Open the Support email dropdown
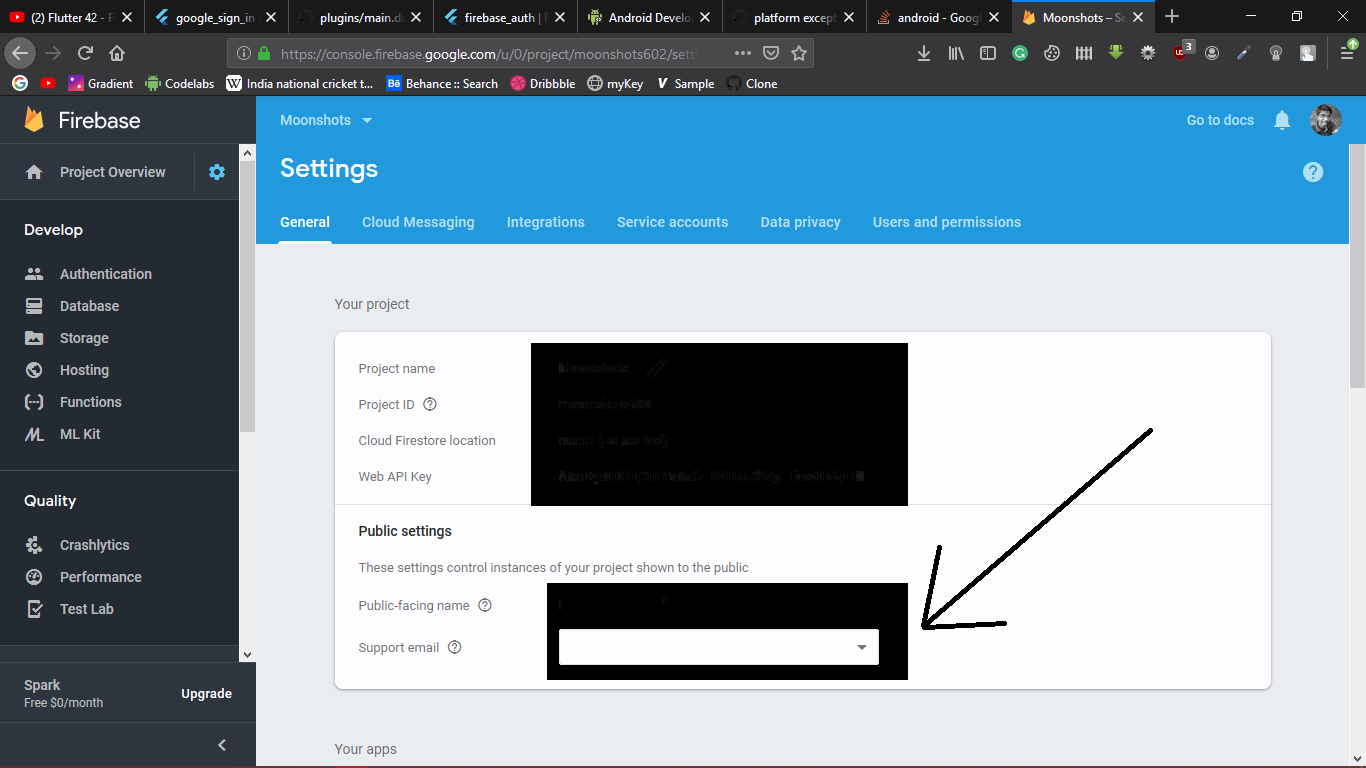1366x768 pixels. 719,647
